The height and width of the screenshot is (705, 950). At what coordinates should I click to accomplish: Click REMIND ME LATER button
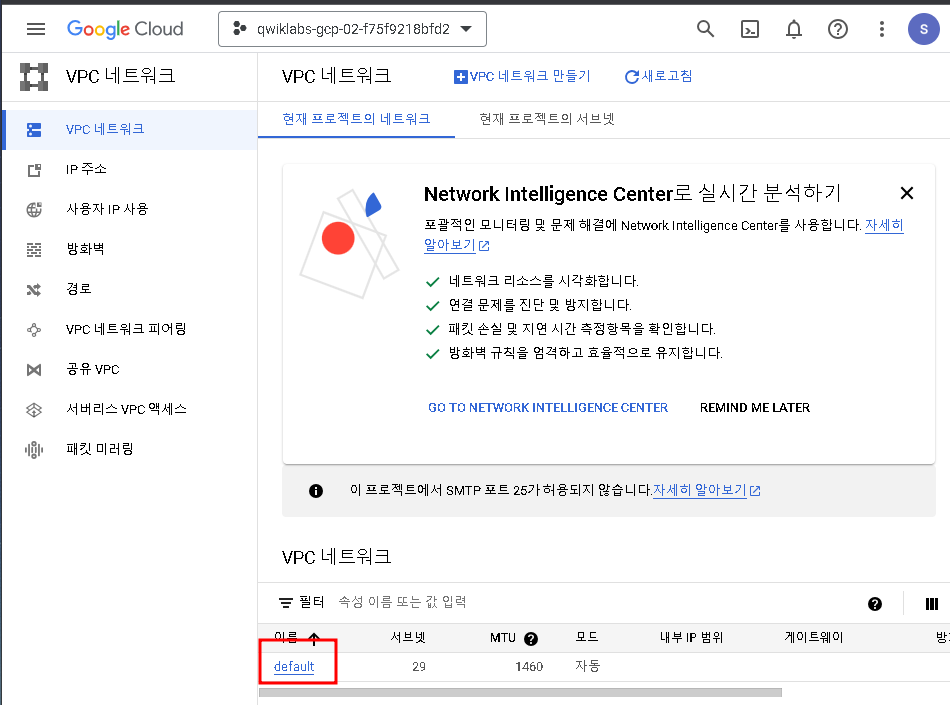[754, 408]
